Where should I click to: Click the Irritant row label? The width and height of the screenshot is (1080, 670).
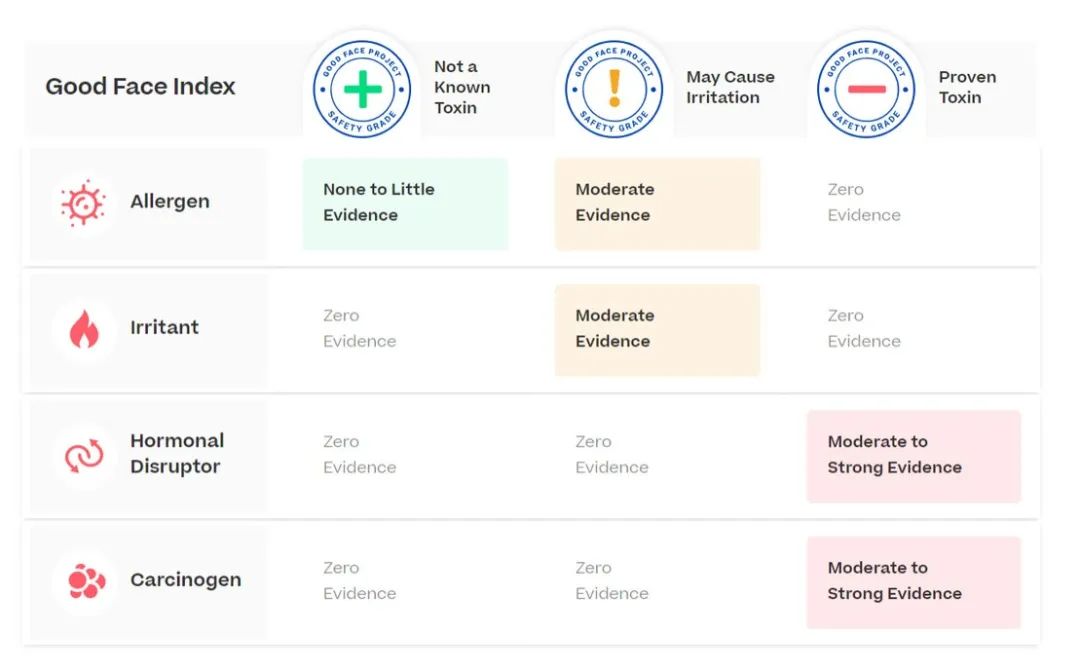165,327
